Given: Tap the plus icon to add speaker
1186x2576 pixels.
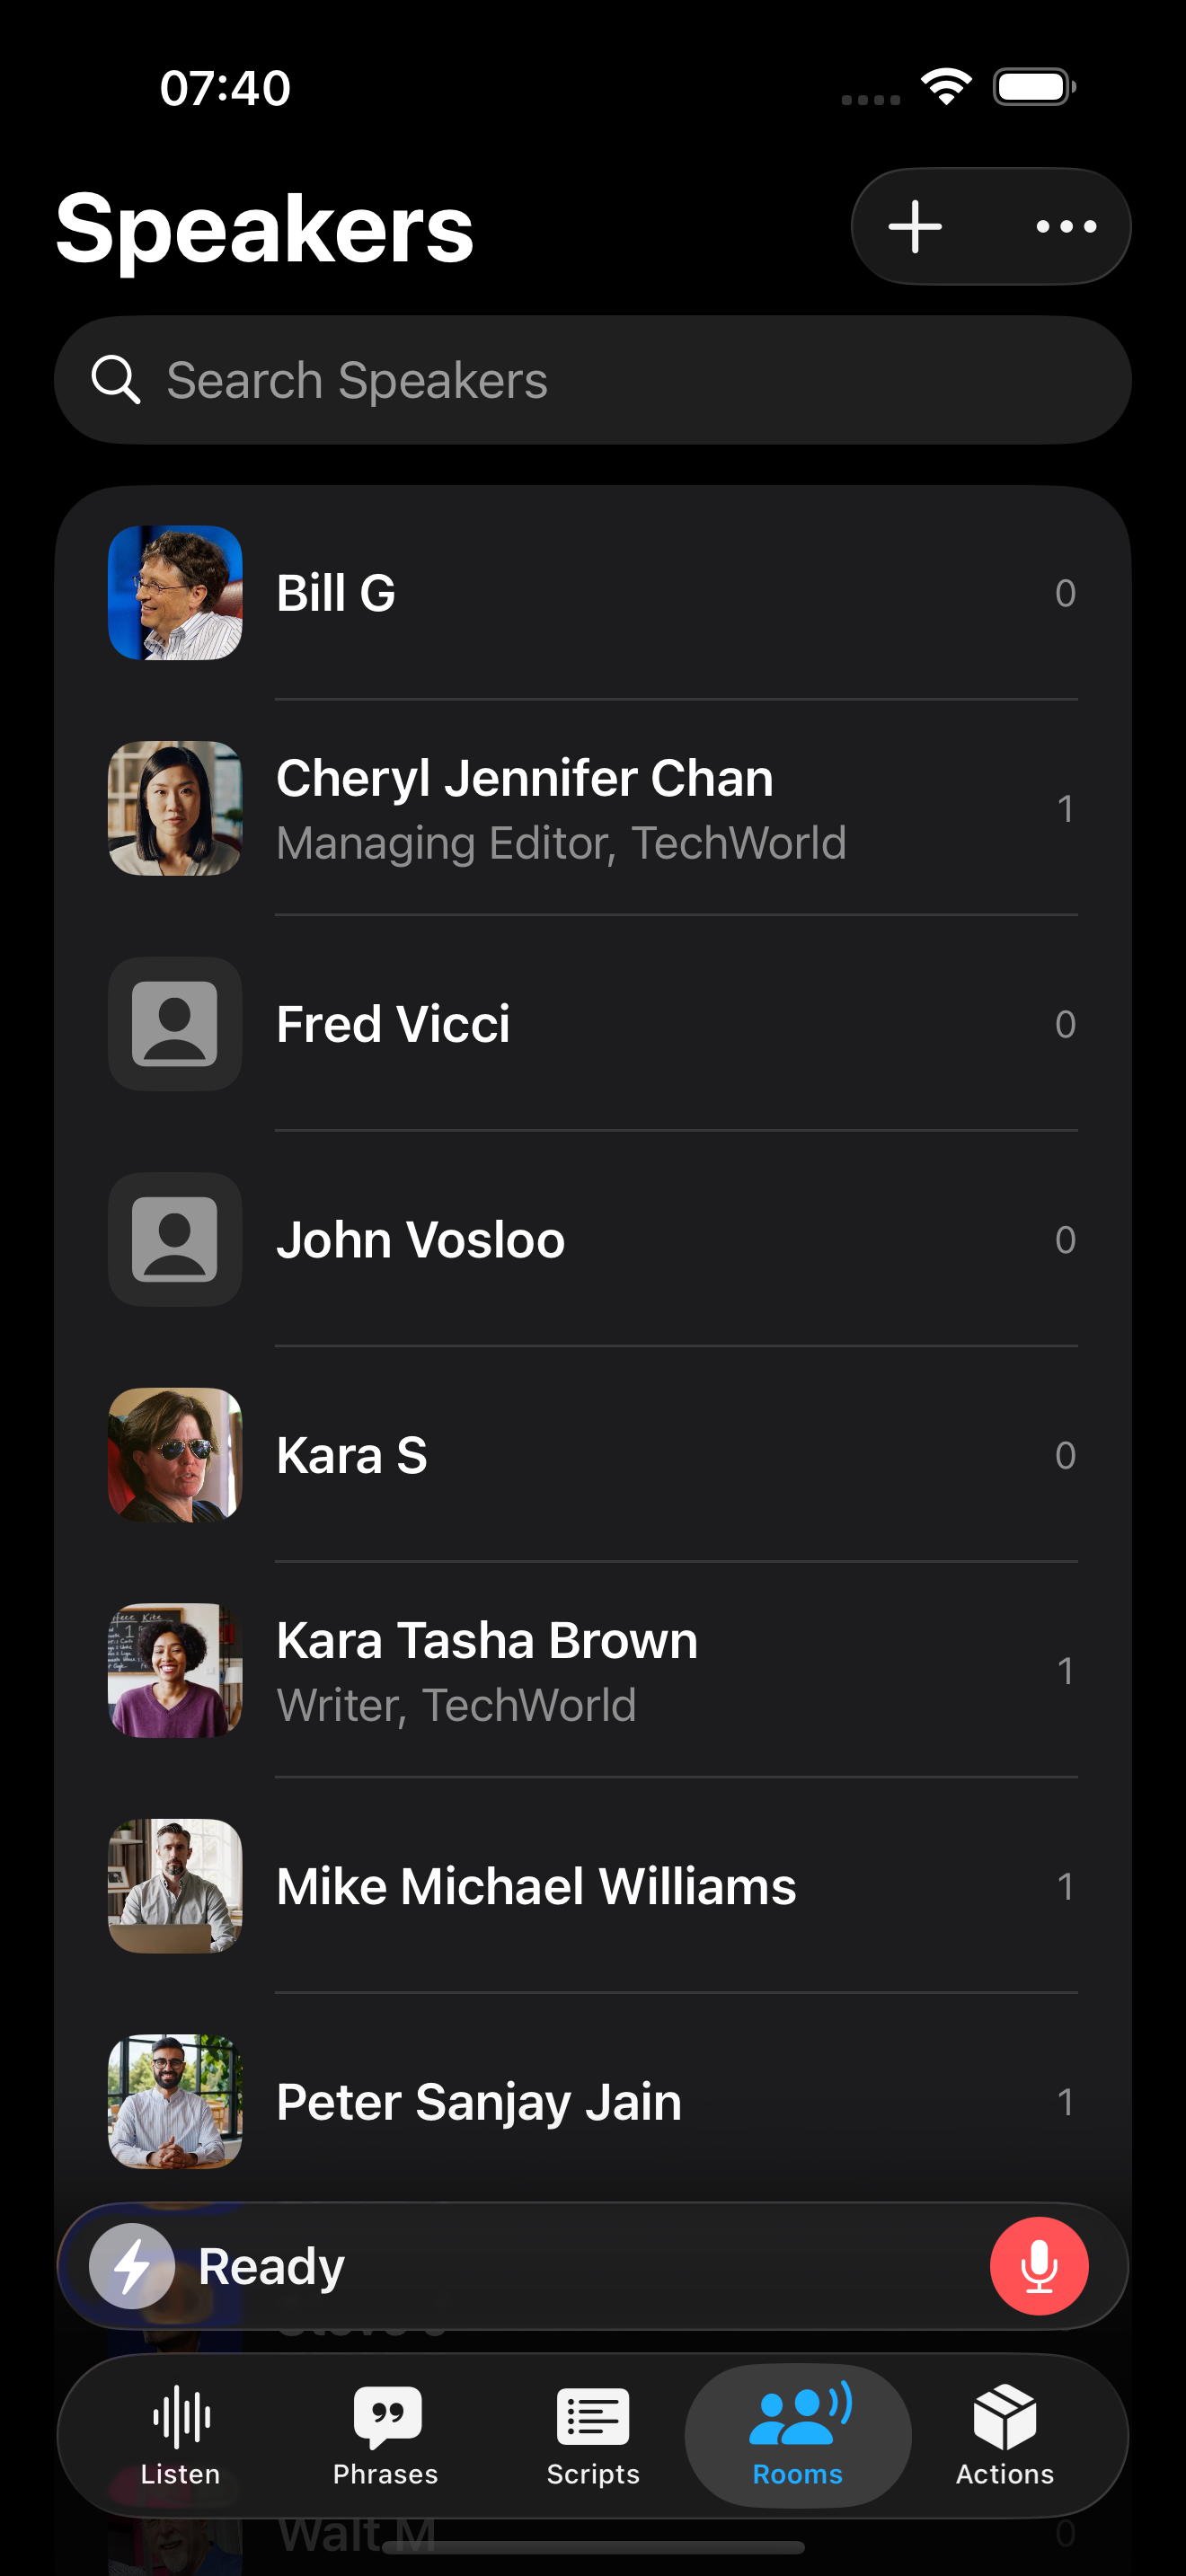Looking at the screenshot, I should (x=915, y=227).
